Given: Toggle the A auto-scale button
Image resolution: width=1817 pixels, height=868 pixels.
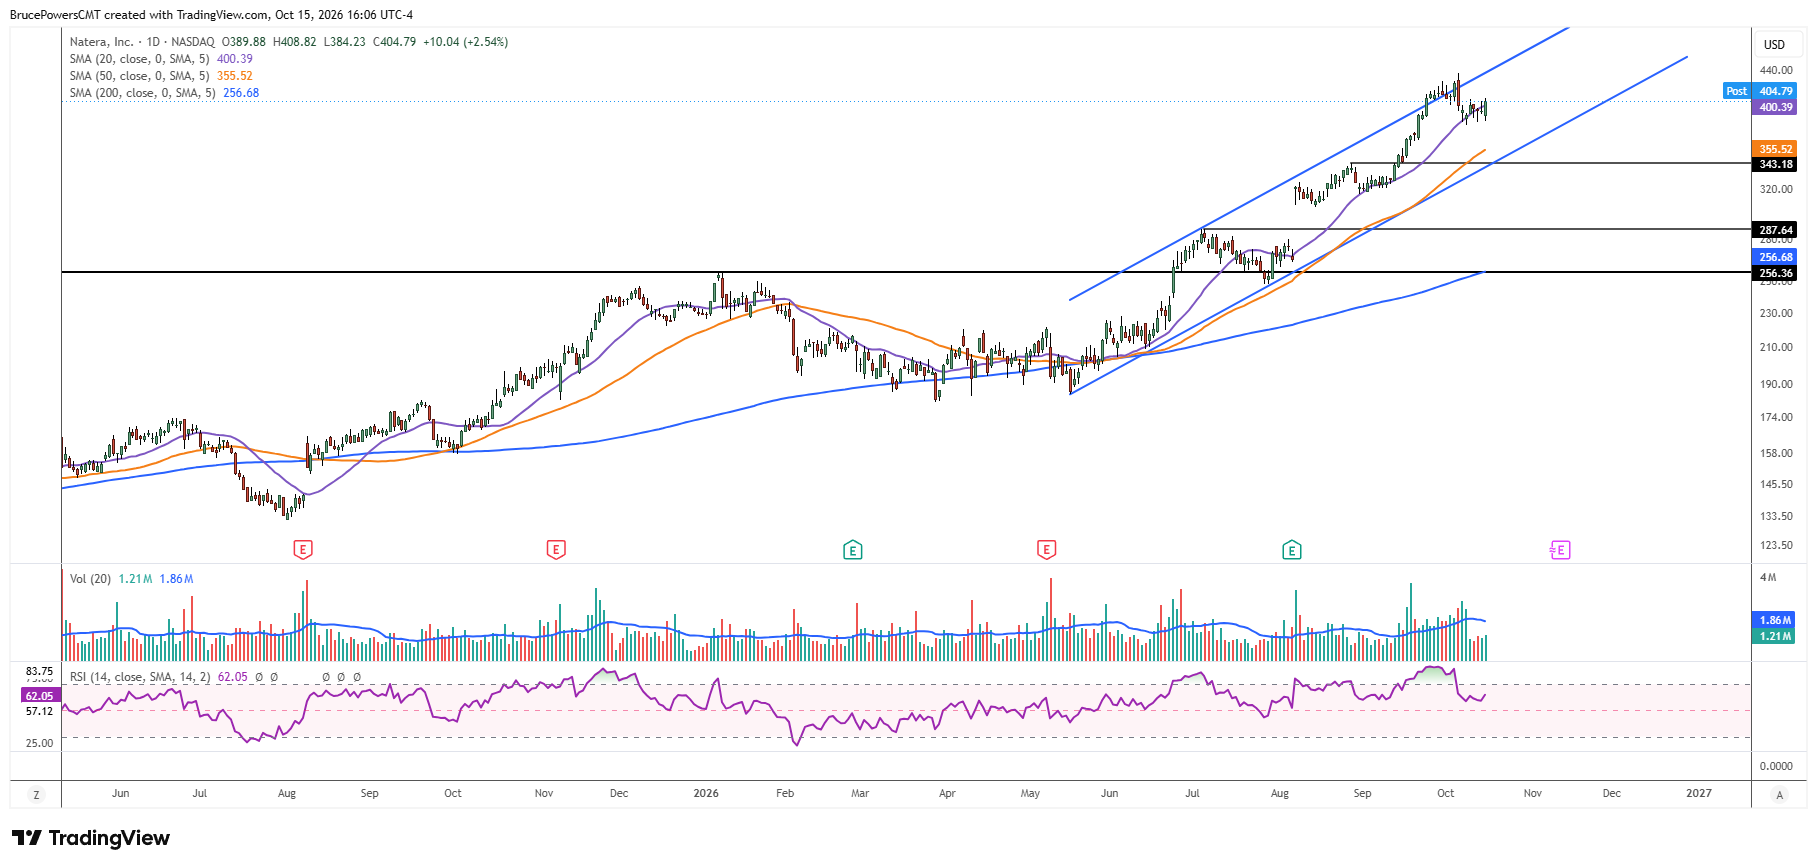Looking at the screenshot, I should click(x=1779, y=795).
